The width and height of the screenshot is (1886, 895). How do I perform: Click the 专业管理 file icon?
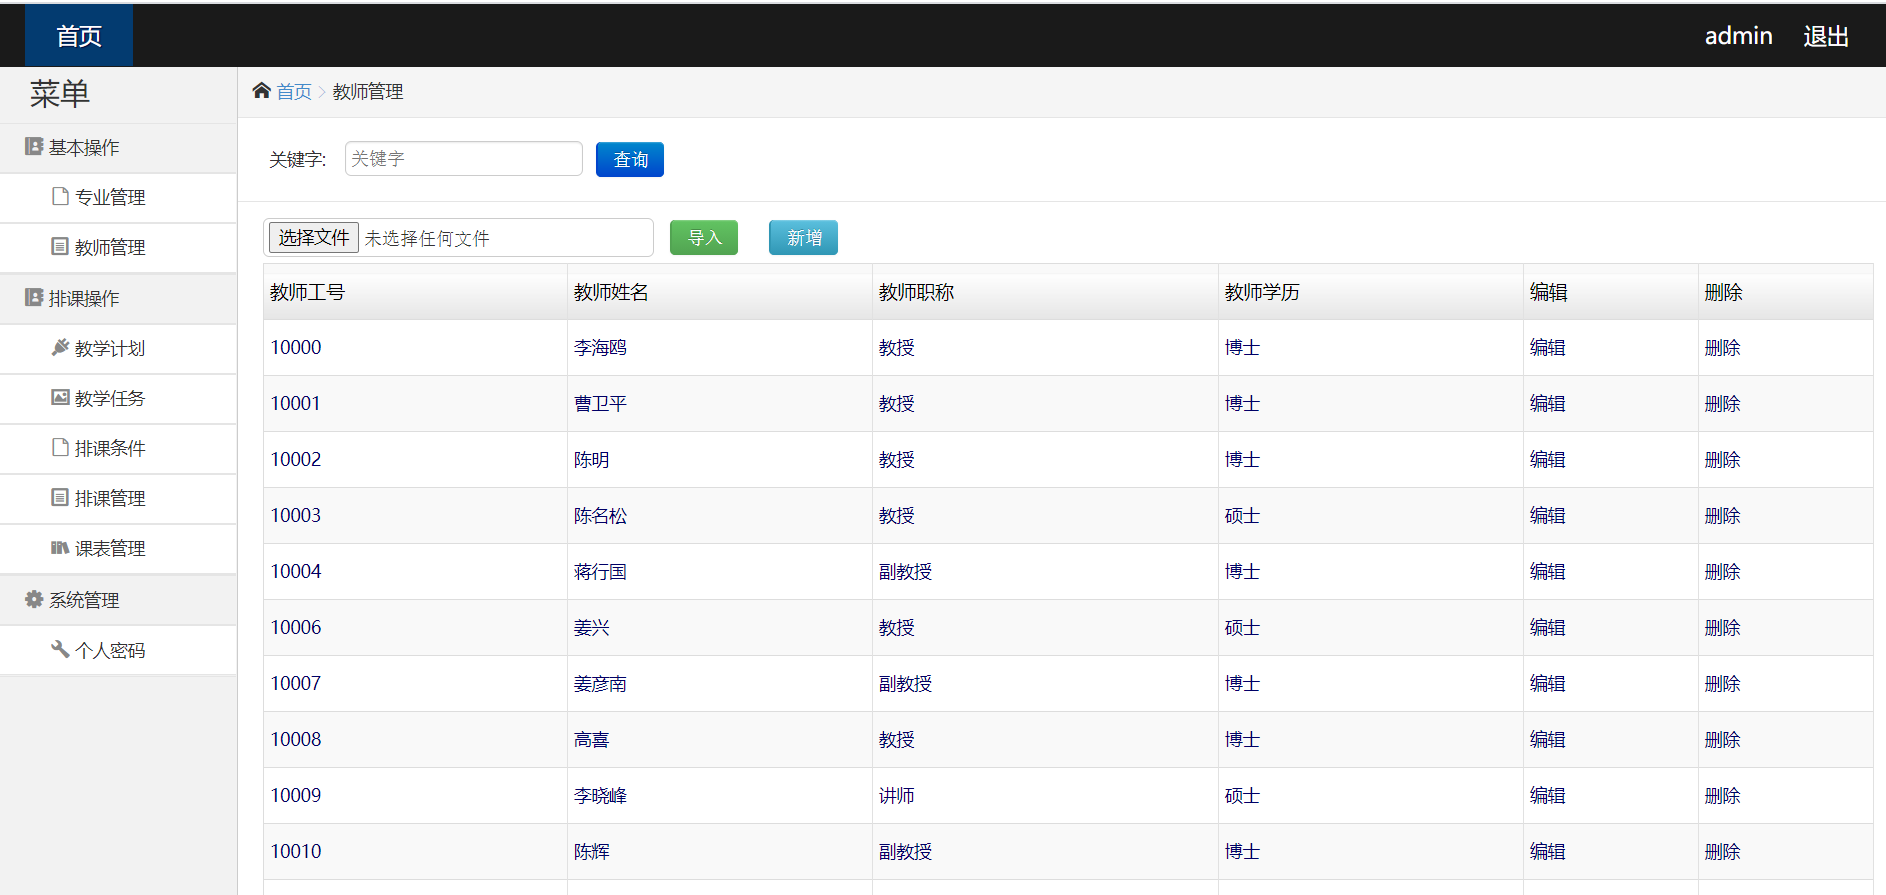[60, 196]
